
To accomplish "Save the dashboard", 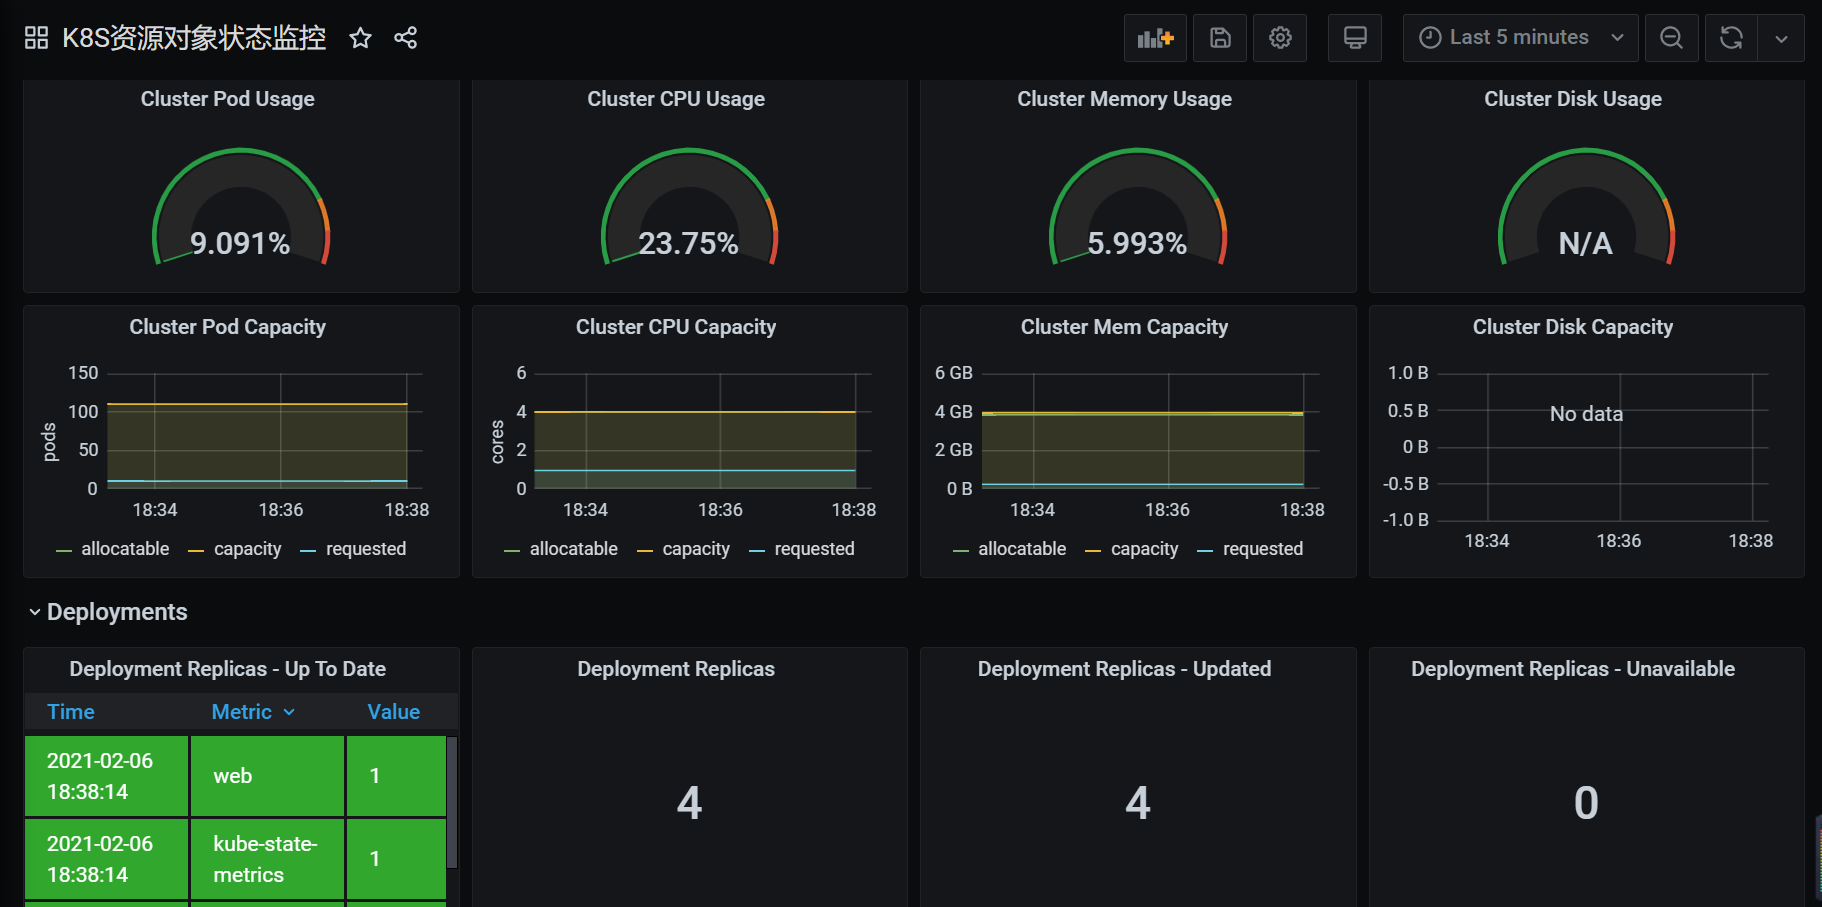I will pyautogui.click(x=1220, y=38).
